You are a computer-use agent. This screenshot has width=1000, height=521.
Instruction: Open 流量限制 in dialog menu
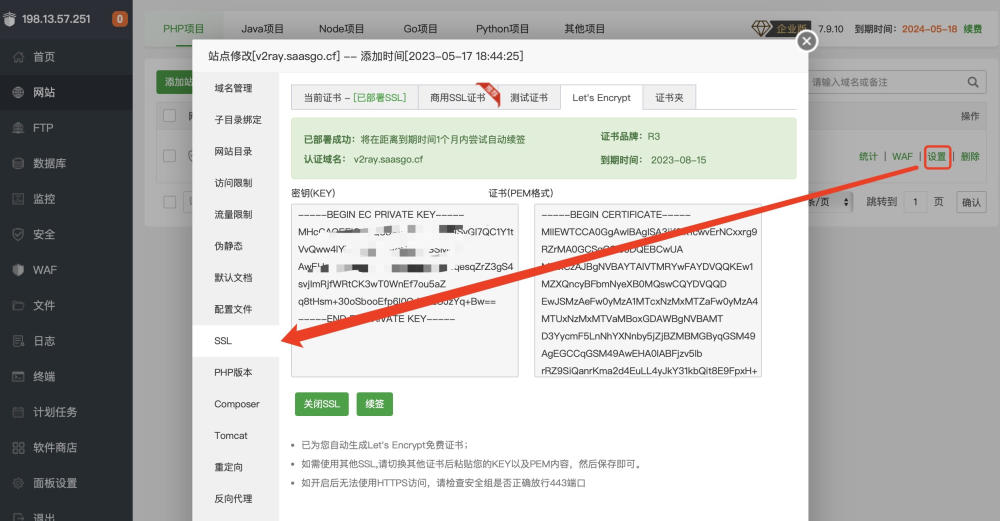(x=235, y=214)
